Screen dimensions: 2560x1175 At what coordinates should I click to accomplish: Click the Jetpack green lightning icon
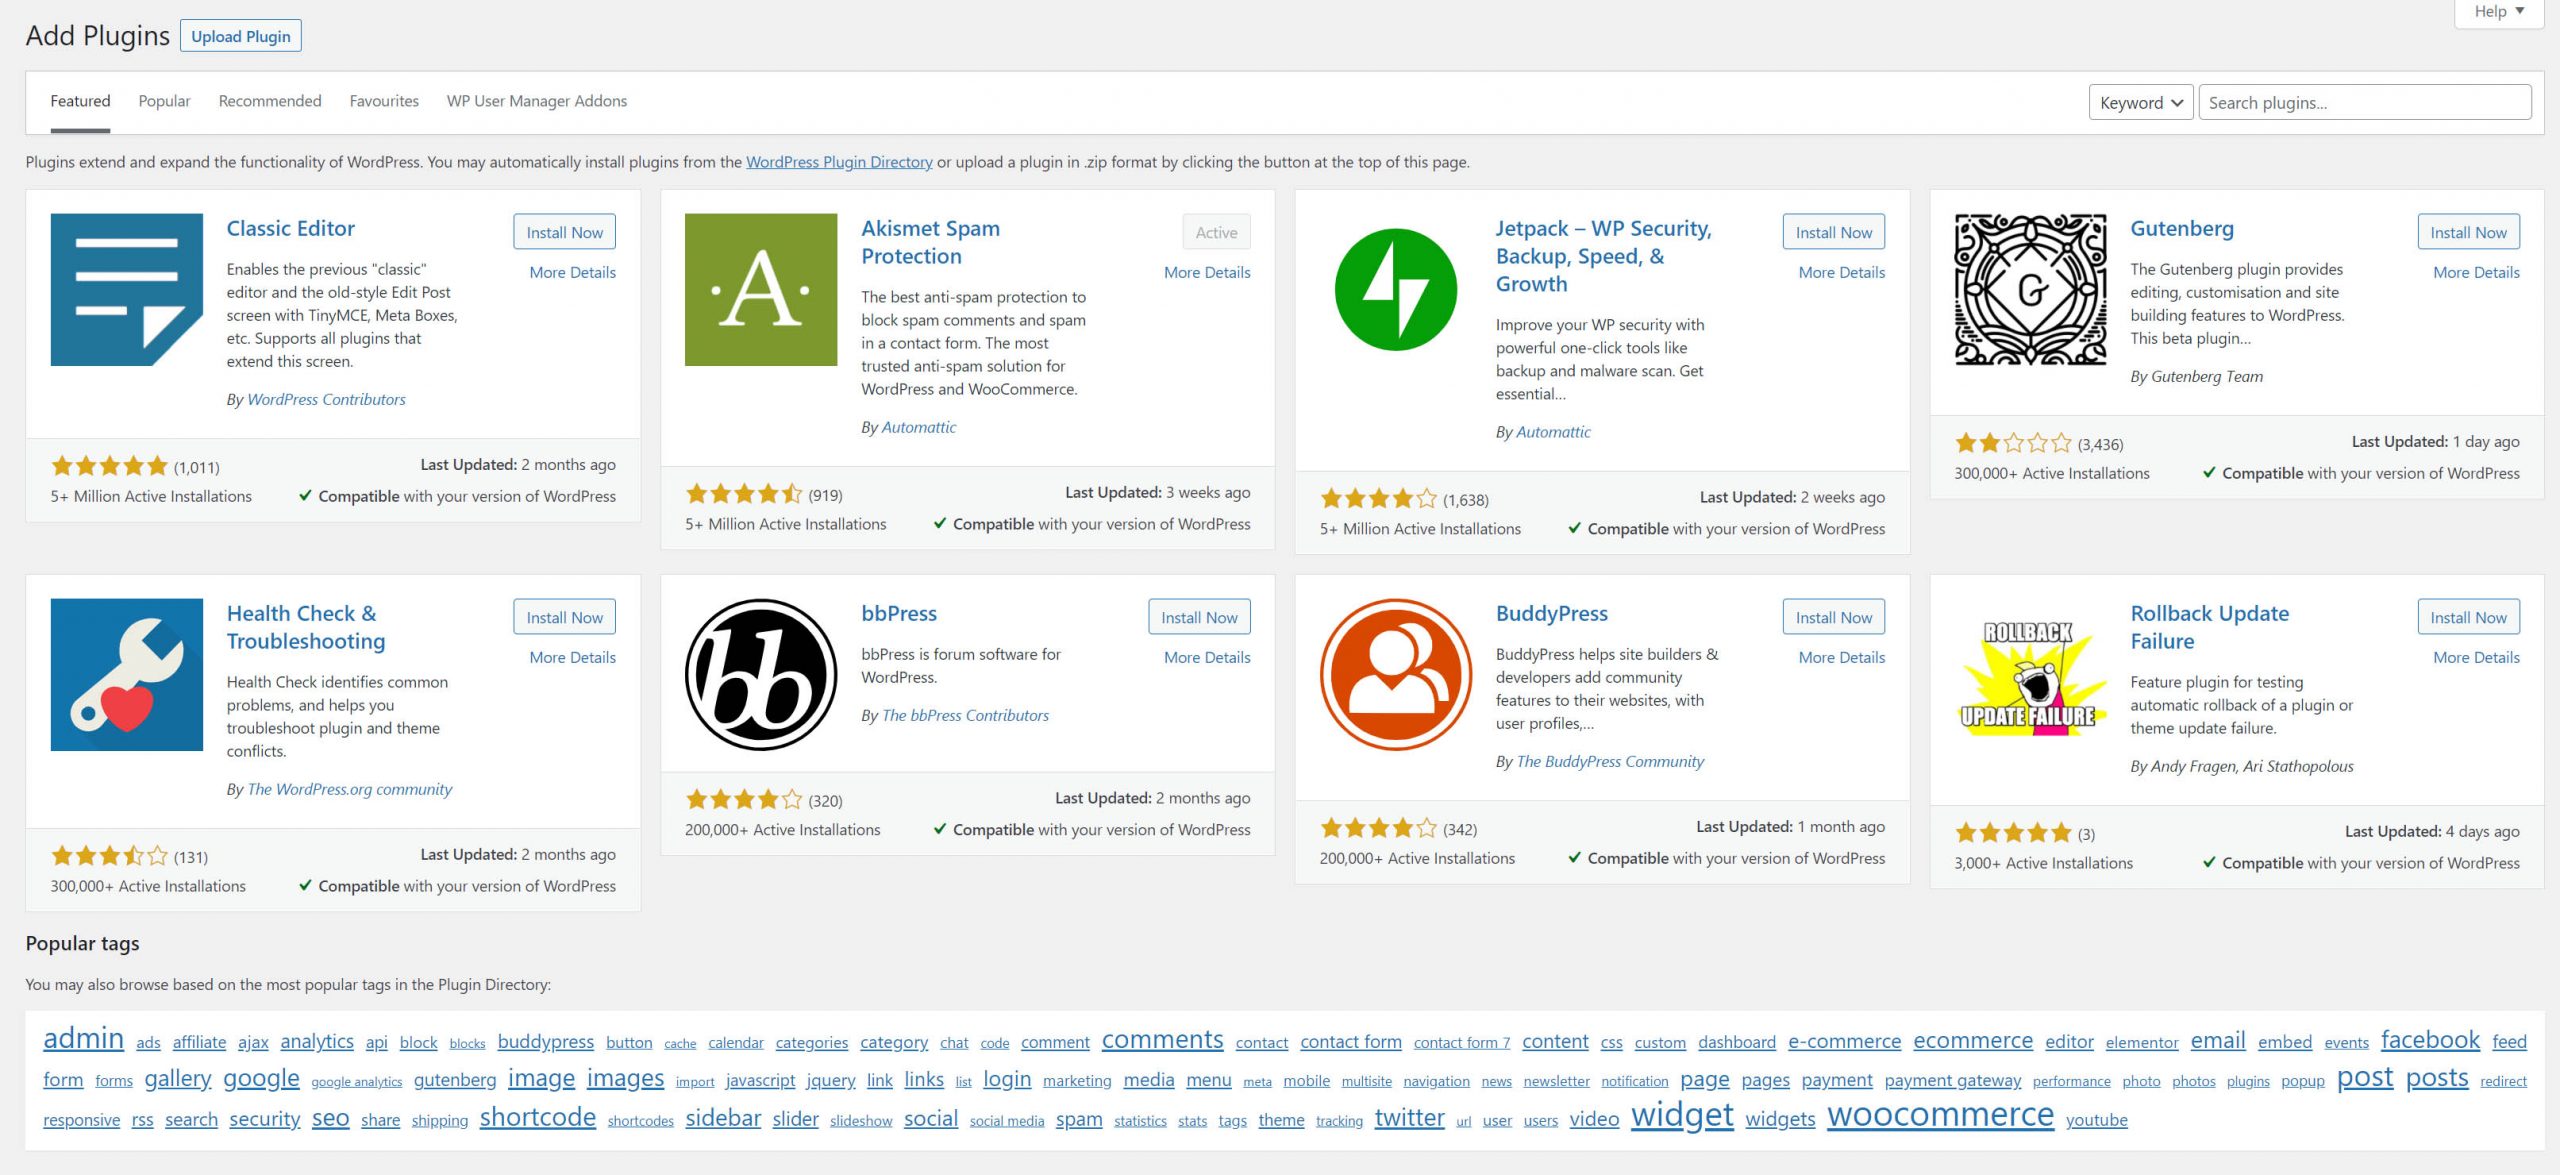pos(1396,289)
